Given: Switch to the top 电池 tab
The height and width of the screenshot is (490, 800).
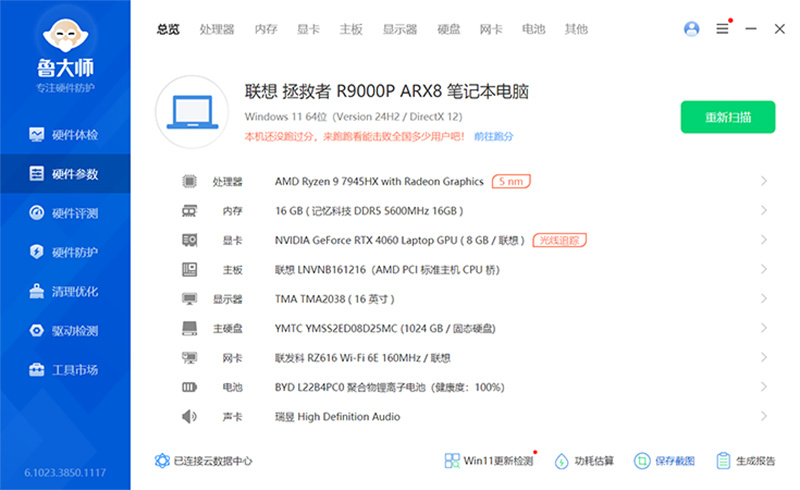Looking at the screenshot, I should click(534, 30).
